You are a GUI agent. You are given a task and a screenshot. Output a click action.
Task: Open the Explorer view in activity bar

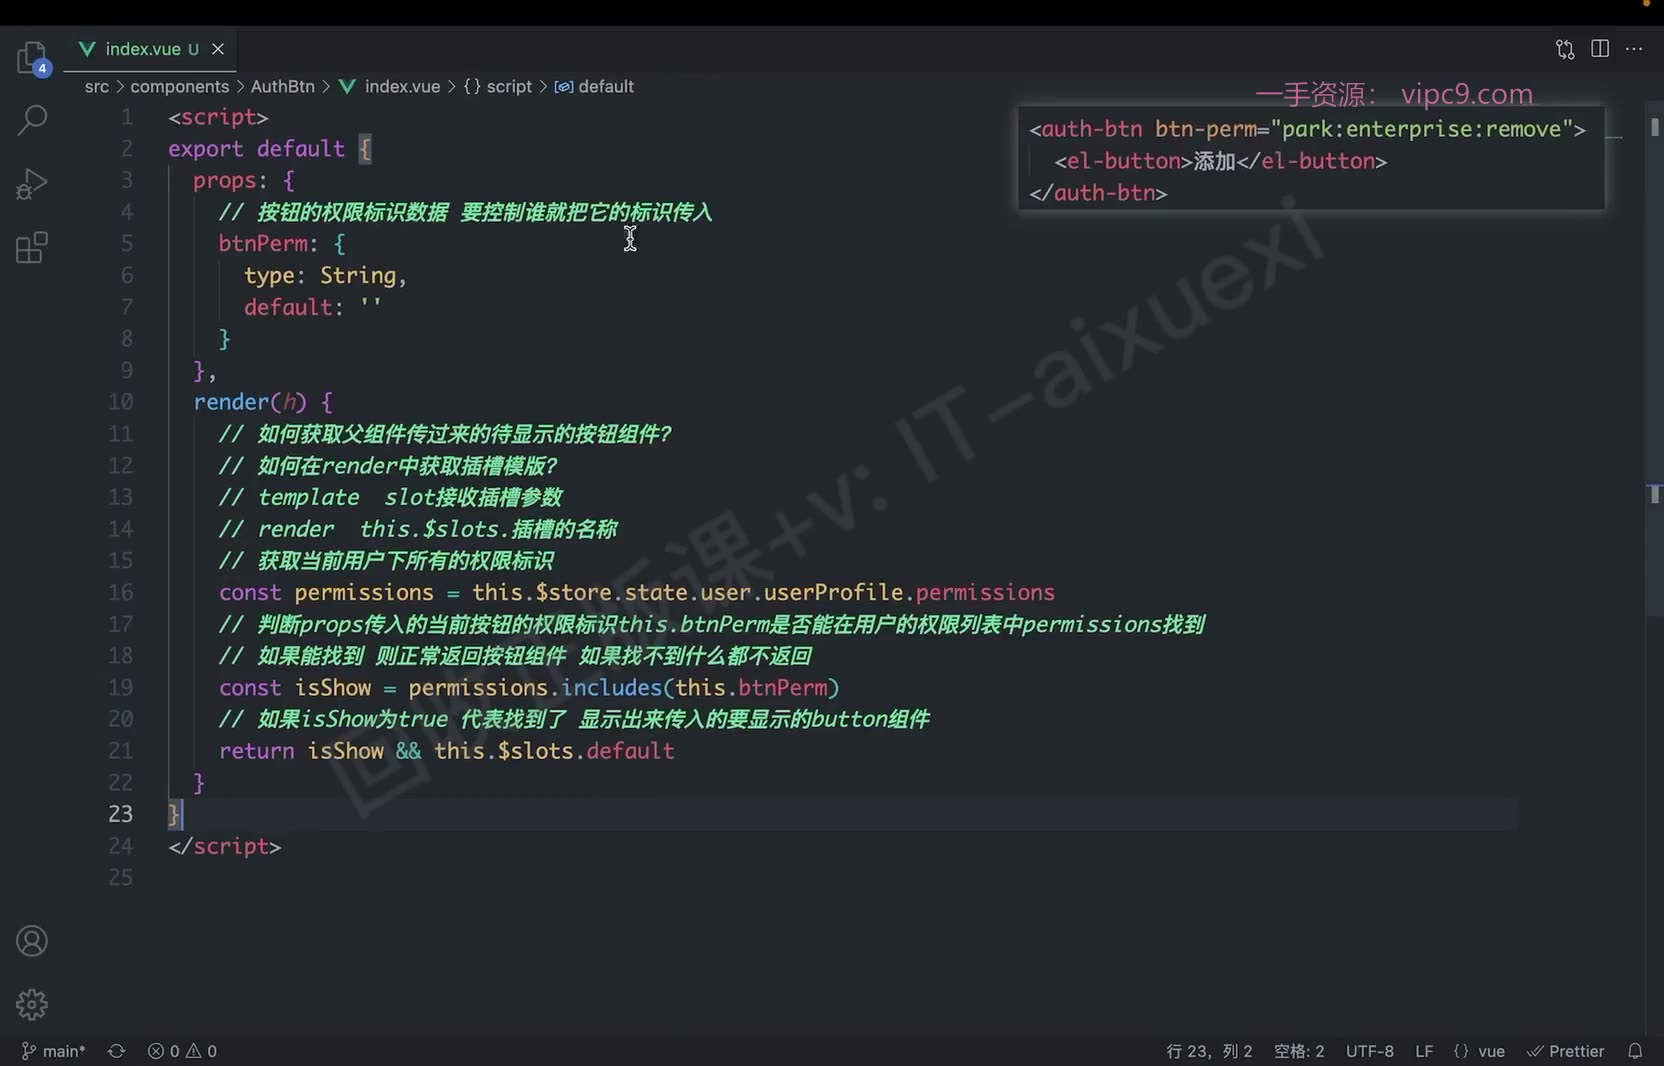[x=32, y=57]
